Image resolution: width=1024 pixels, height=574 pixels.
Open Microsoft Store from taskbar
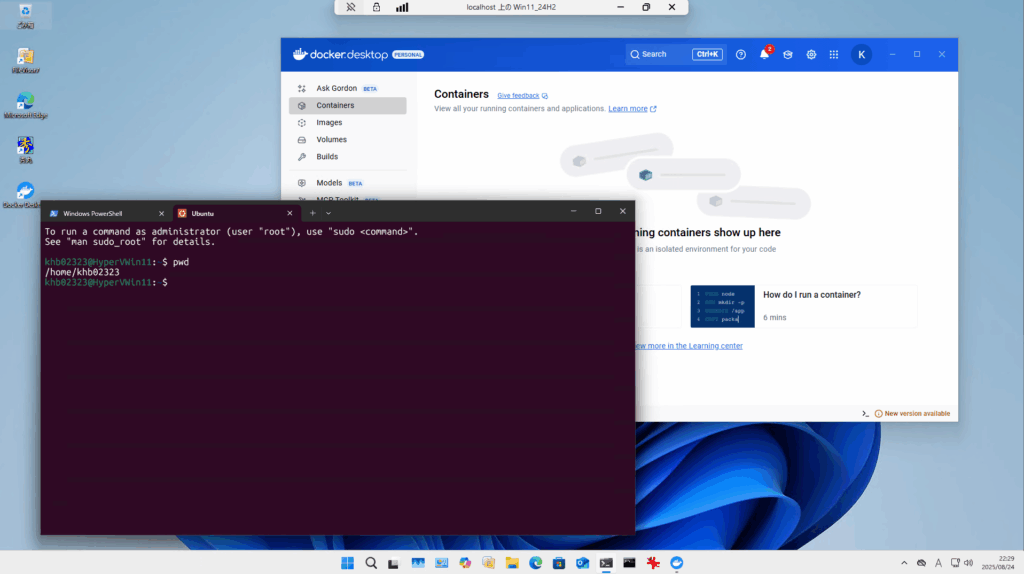pyautogui.click(x=559, y=563)
